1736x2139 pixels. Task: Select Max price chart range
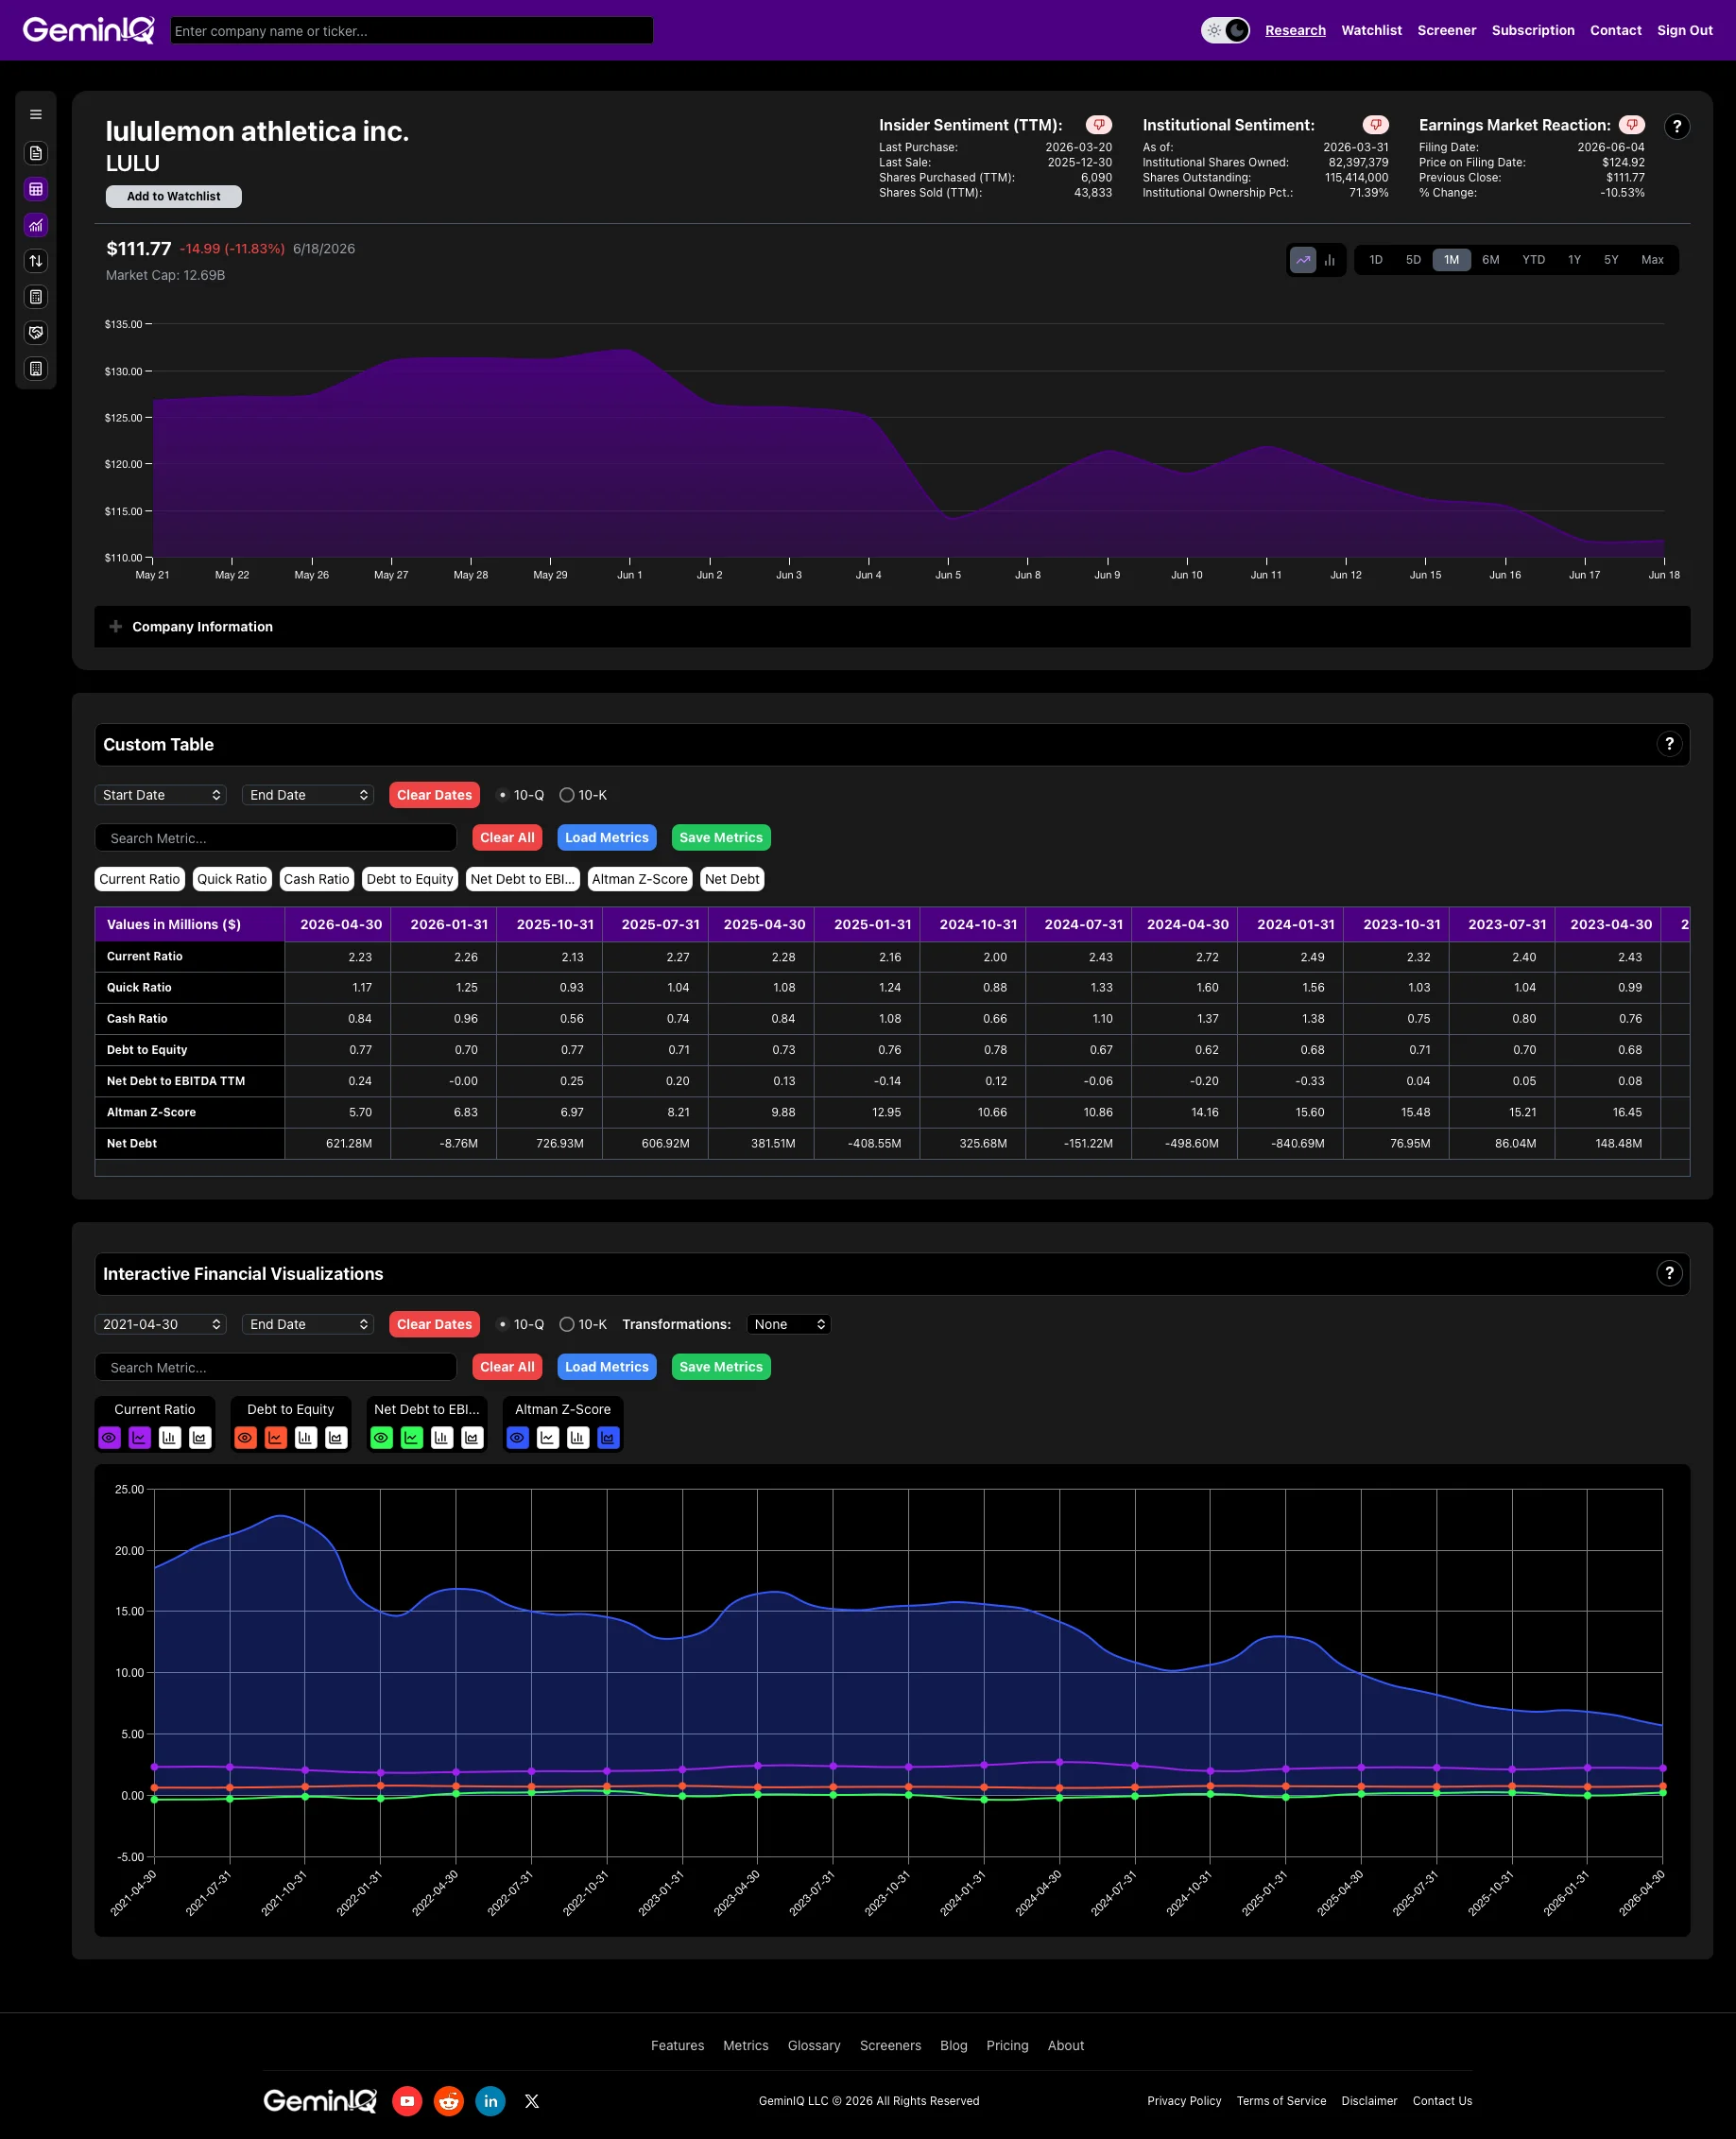pyautogui.click(x=1652, y=260)
